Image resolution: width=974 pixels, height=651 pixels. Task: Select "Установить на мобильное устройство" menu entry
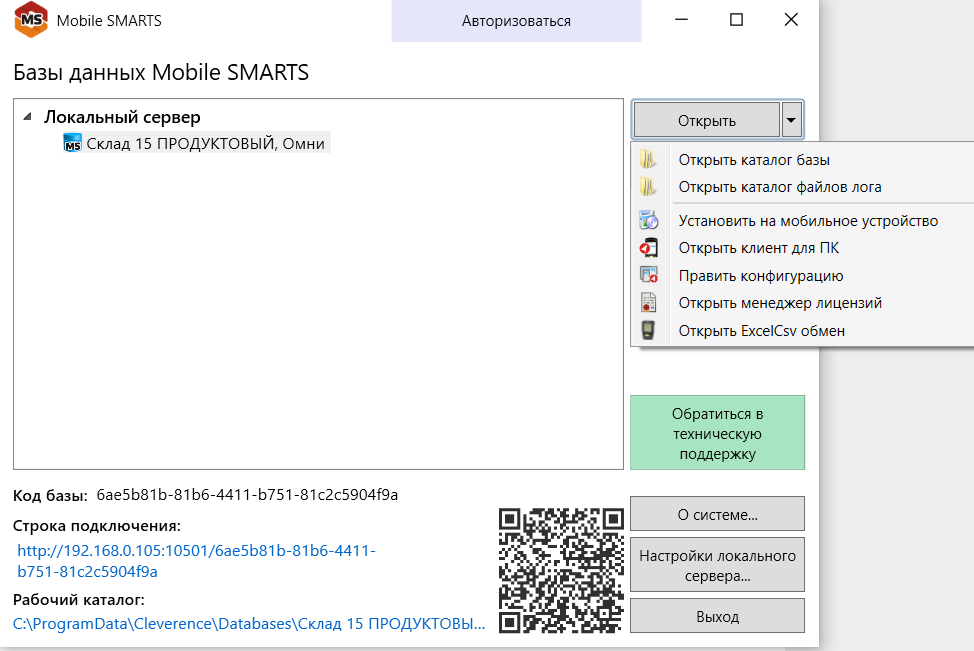point(802,221)
